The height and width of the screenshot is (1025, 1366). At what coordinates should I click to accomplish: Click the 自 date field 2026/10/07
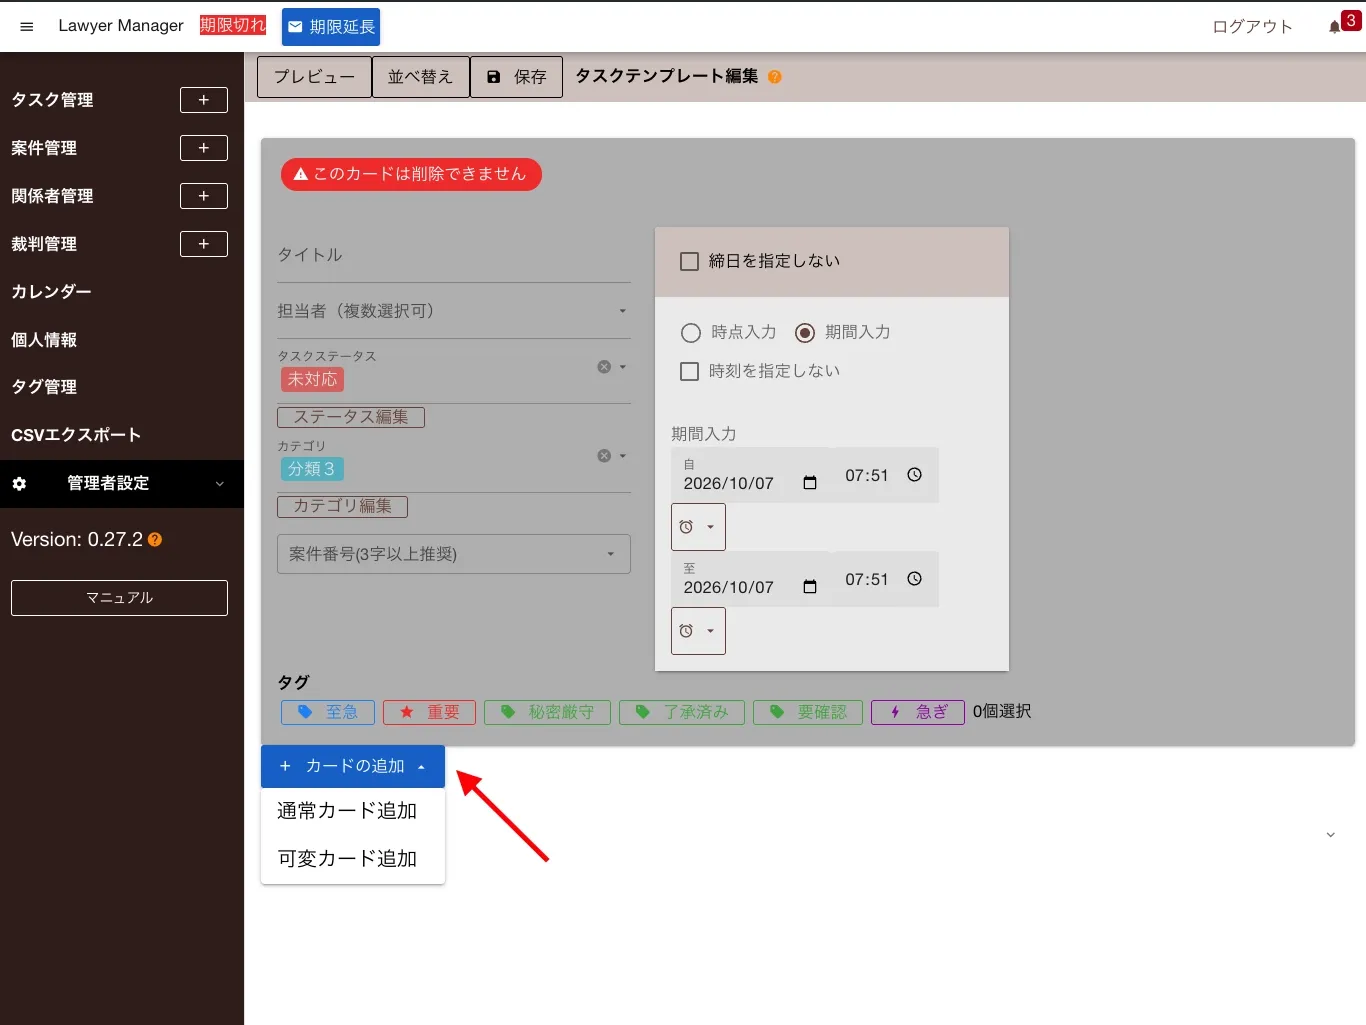pyautogui.click(x=729, y=483)
